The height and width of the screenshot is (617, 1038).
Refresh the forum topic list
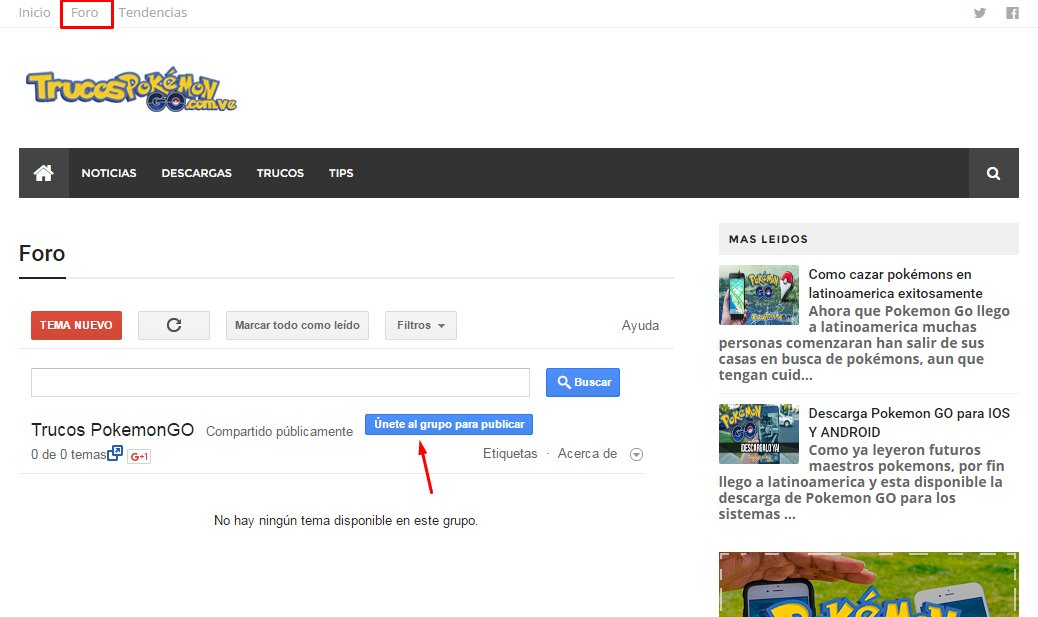174,325
